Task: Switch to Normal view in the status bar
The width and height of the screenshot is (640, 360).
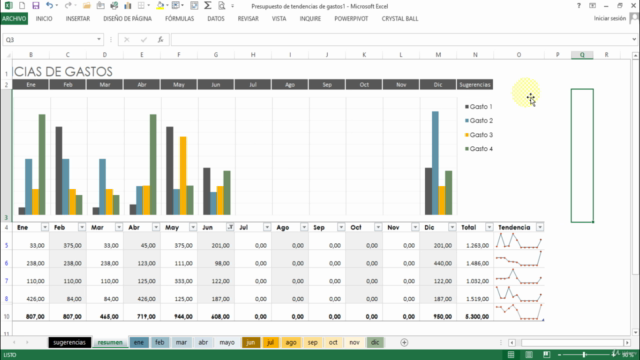Action: click(x=511, y=355)
